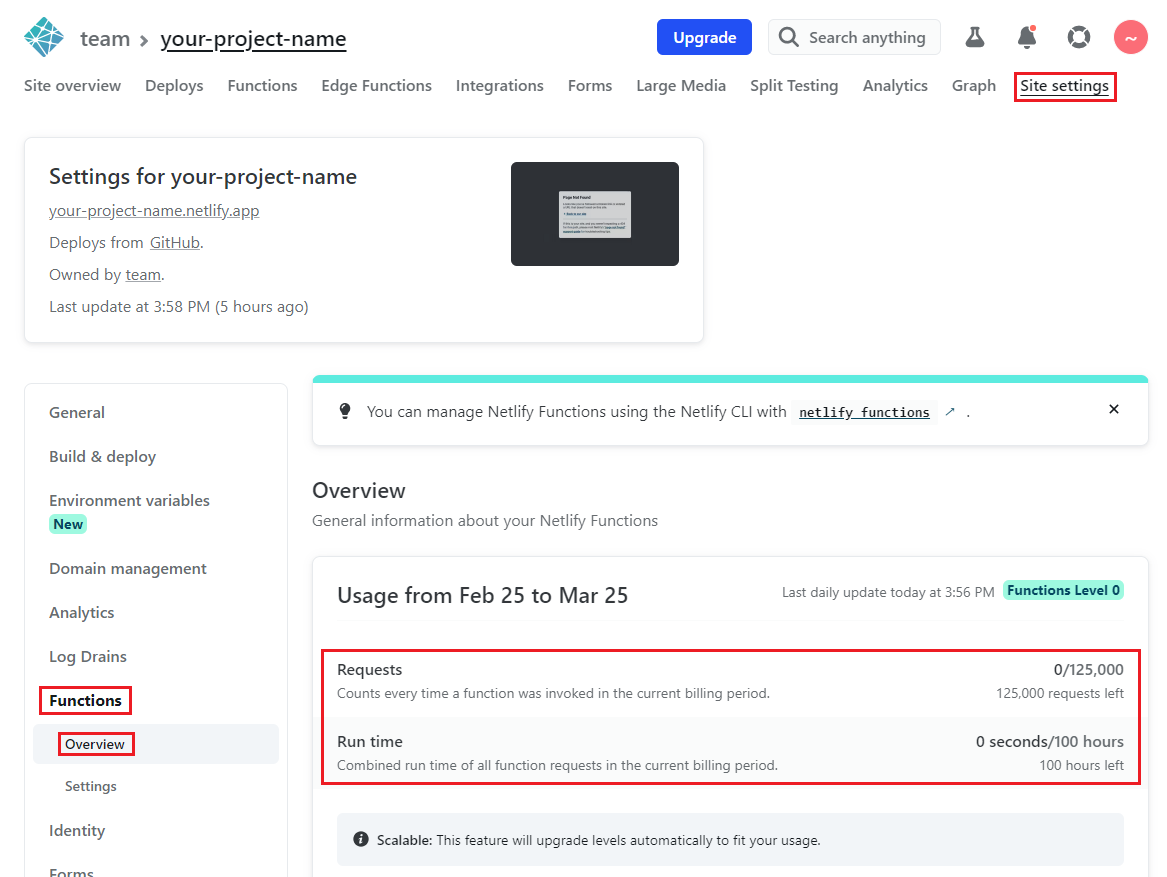
Task: Click the Functions Level 0 badge
Action: (x=1063, y=590)
